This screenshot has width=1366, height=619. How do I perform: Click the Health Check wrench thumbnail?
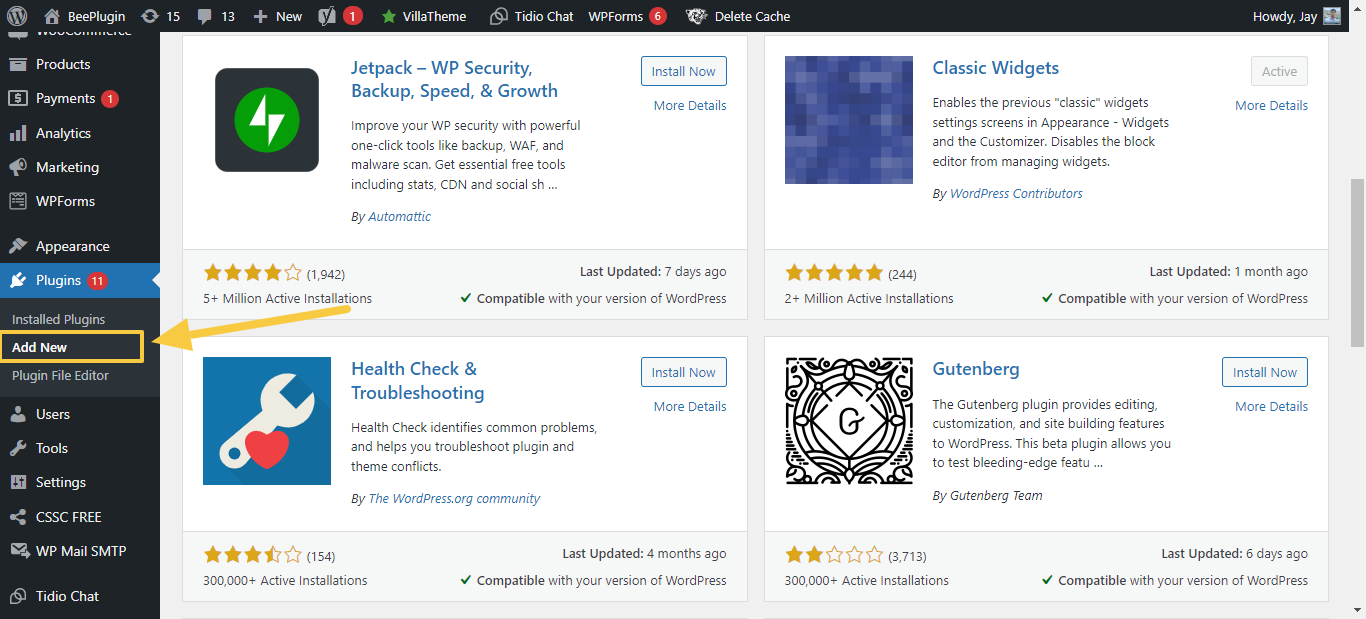[267, 421]
